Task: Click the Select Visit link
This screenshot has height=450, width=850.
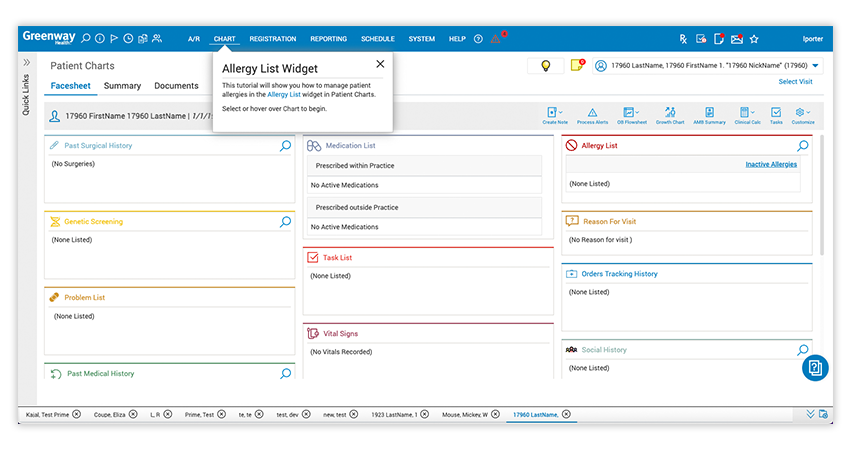Action: click(x=795, y=82)
